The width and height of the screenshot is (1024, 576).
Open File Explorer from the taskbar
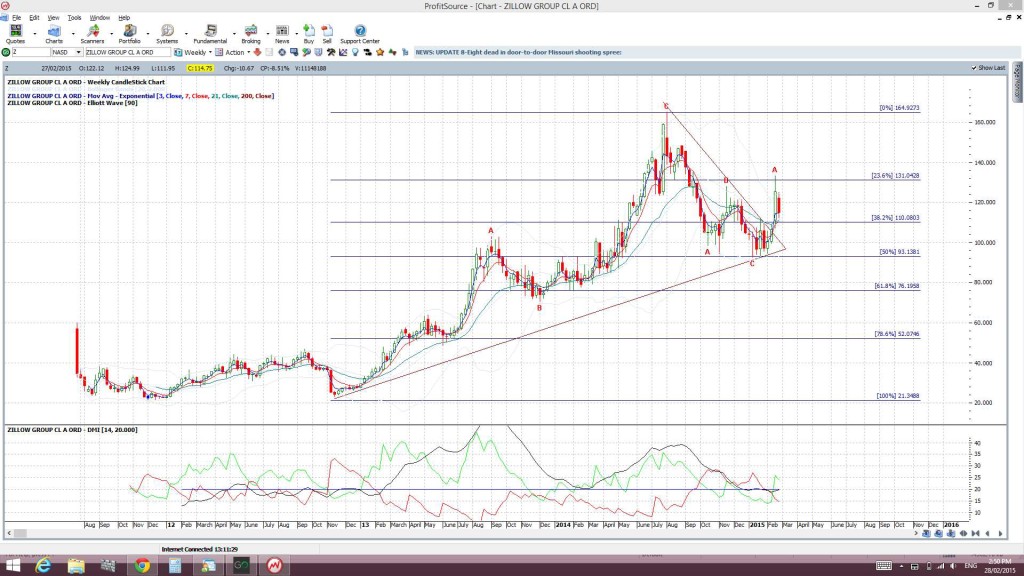pyautogui.click(x=76, y=566)
